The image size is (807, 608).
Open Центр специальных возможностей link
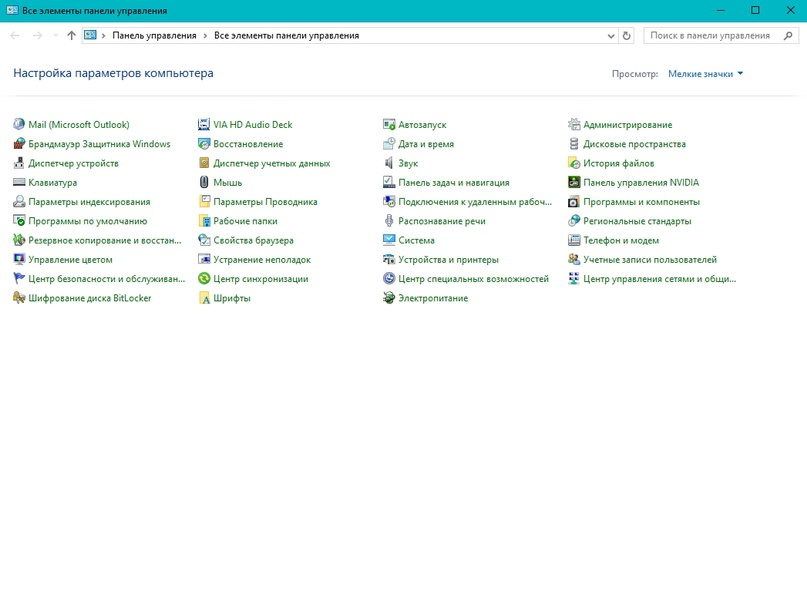click(x=473, y=279)
